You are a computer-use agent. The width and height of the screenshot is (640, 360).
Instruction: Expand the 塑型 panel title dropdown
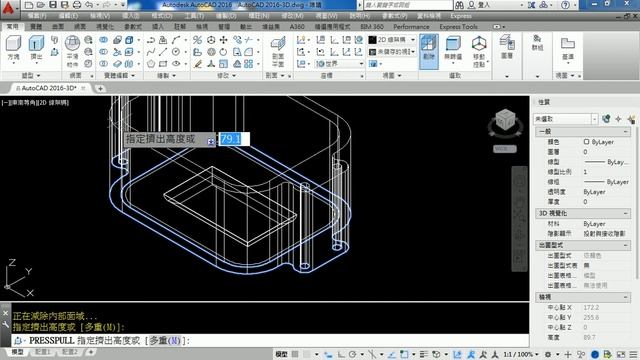[31, 76]
